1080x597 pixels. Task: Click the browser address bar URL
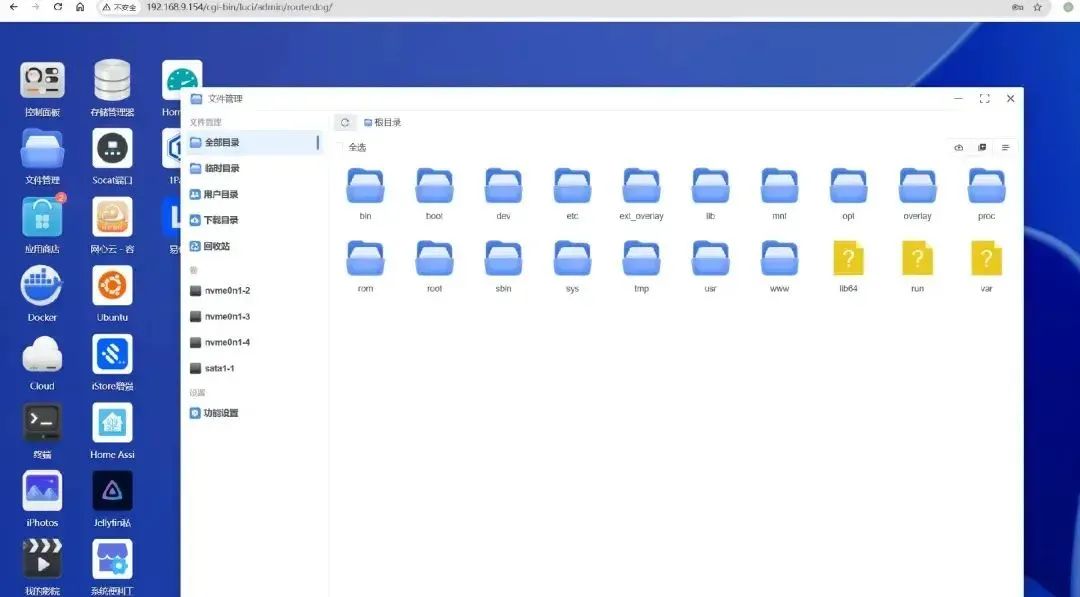tap(240, 7)
